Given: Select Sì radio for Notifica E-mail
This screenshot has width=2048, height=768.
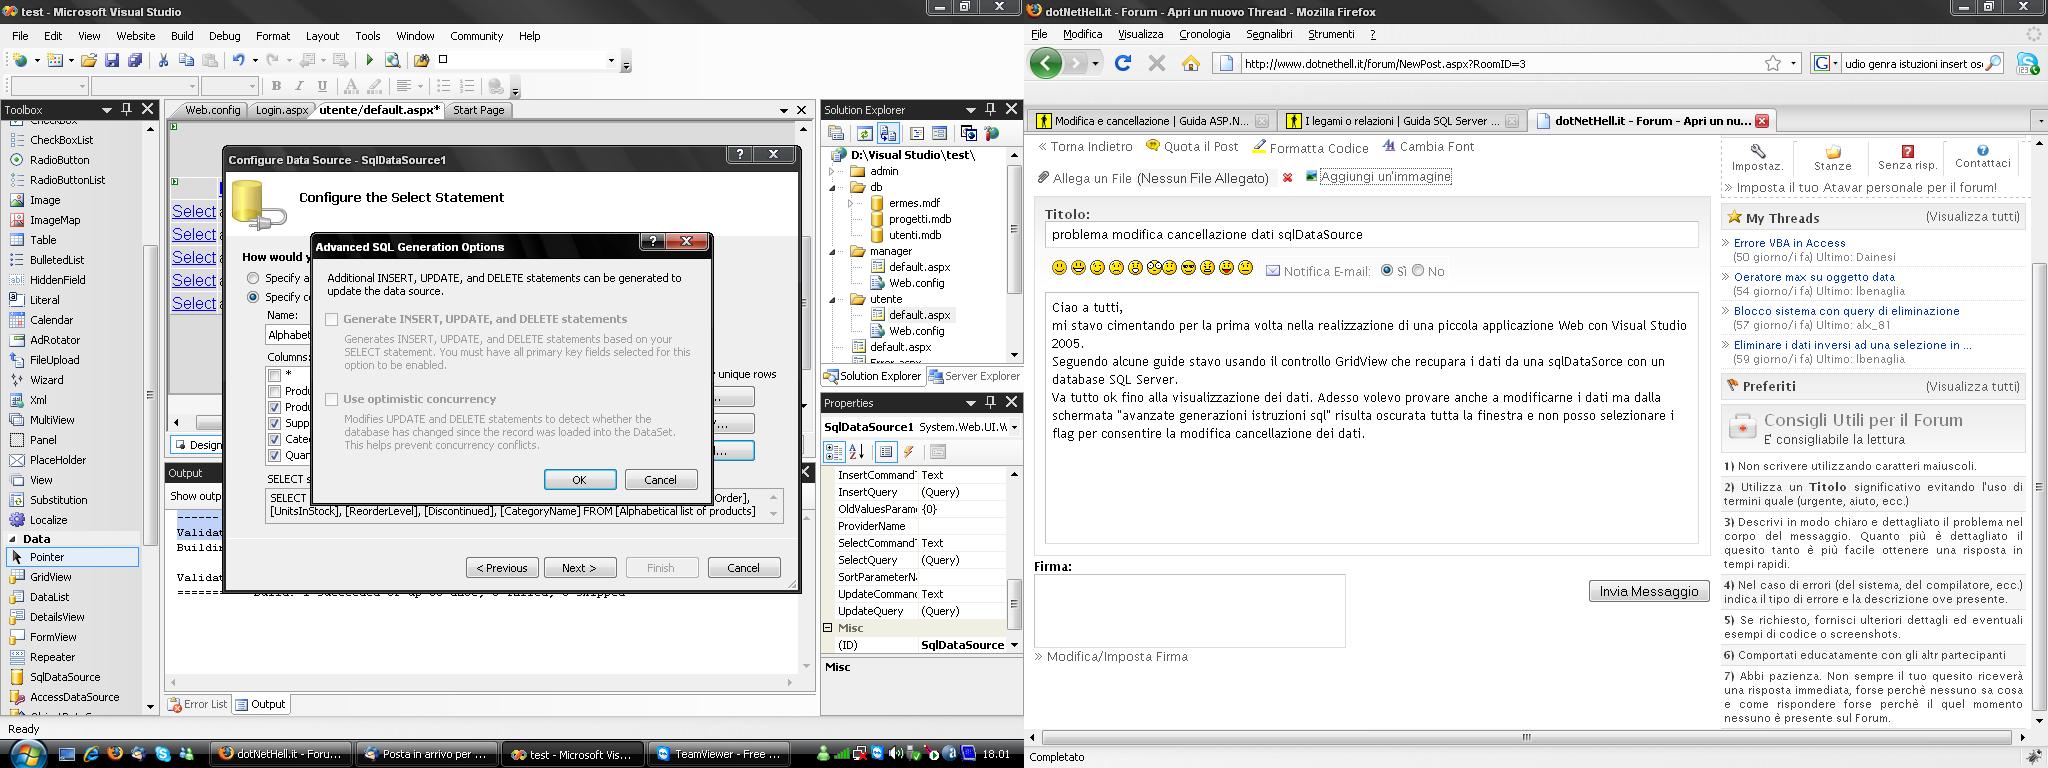Looking at the screenshot, I should tap(1387, 270).
